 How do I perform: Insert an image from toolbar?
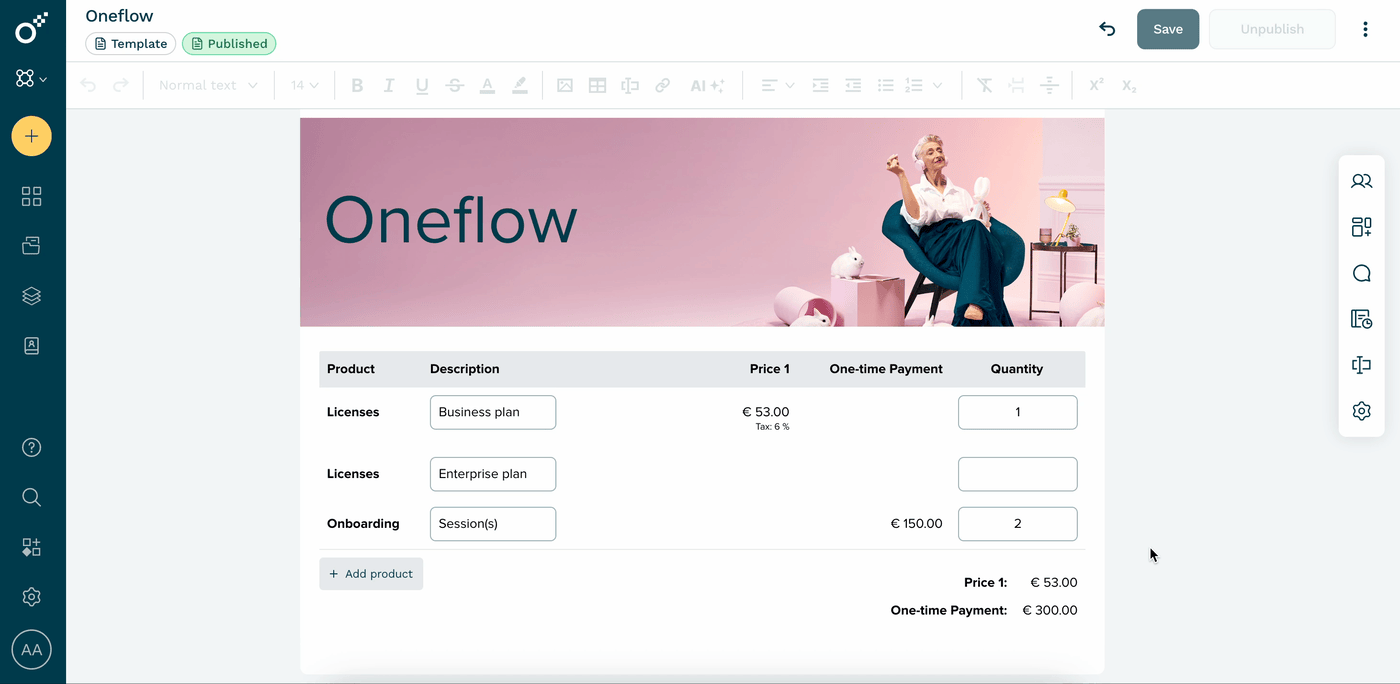(x=565, y=86)
